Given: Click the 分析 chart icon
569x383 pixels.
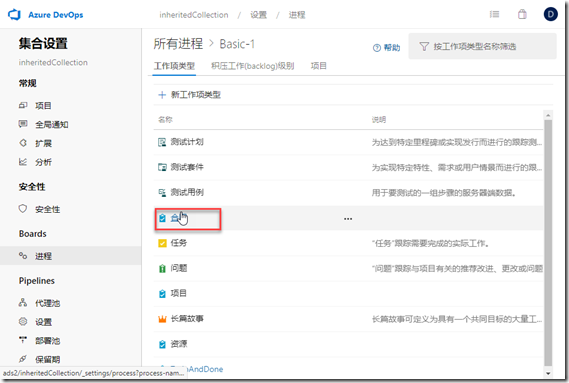Looking at the screenshot, I should click(23, 162).
